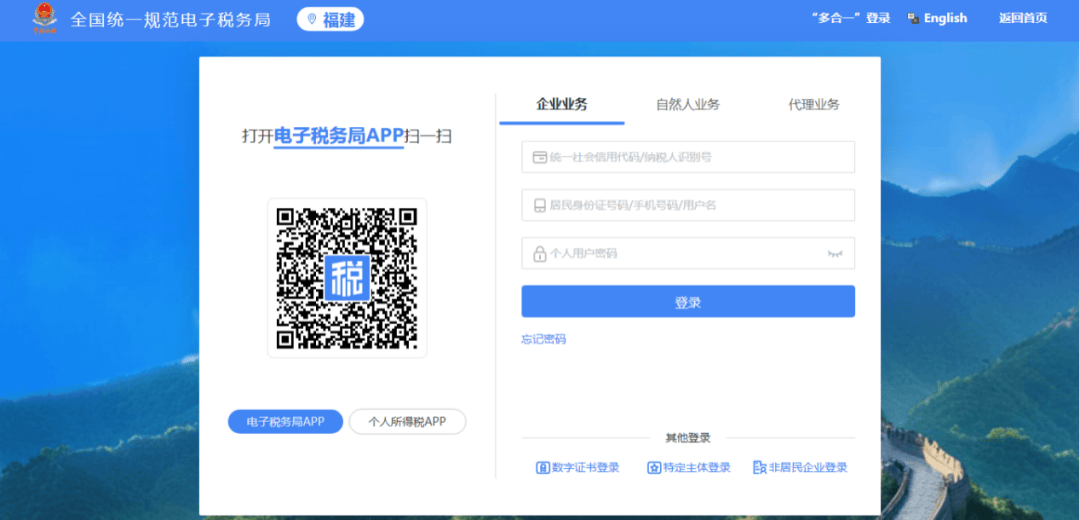Viewport: 1080px width, 520px height.
Task: Click the 特定主体登录 icon
Action: 654,467
